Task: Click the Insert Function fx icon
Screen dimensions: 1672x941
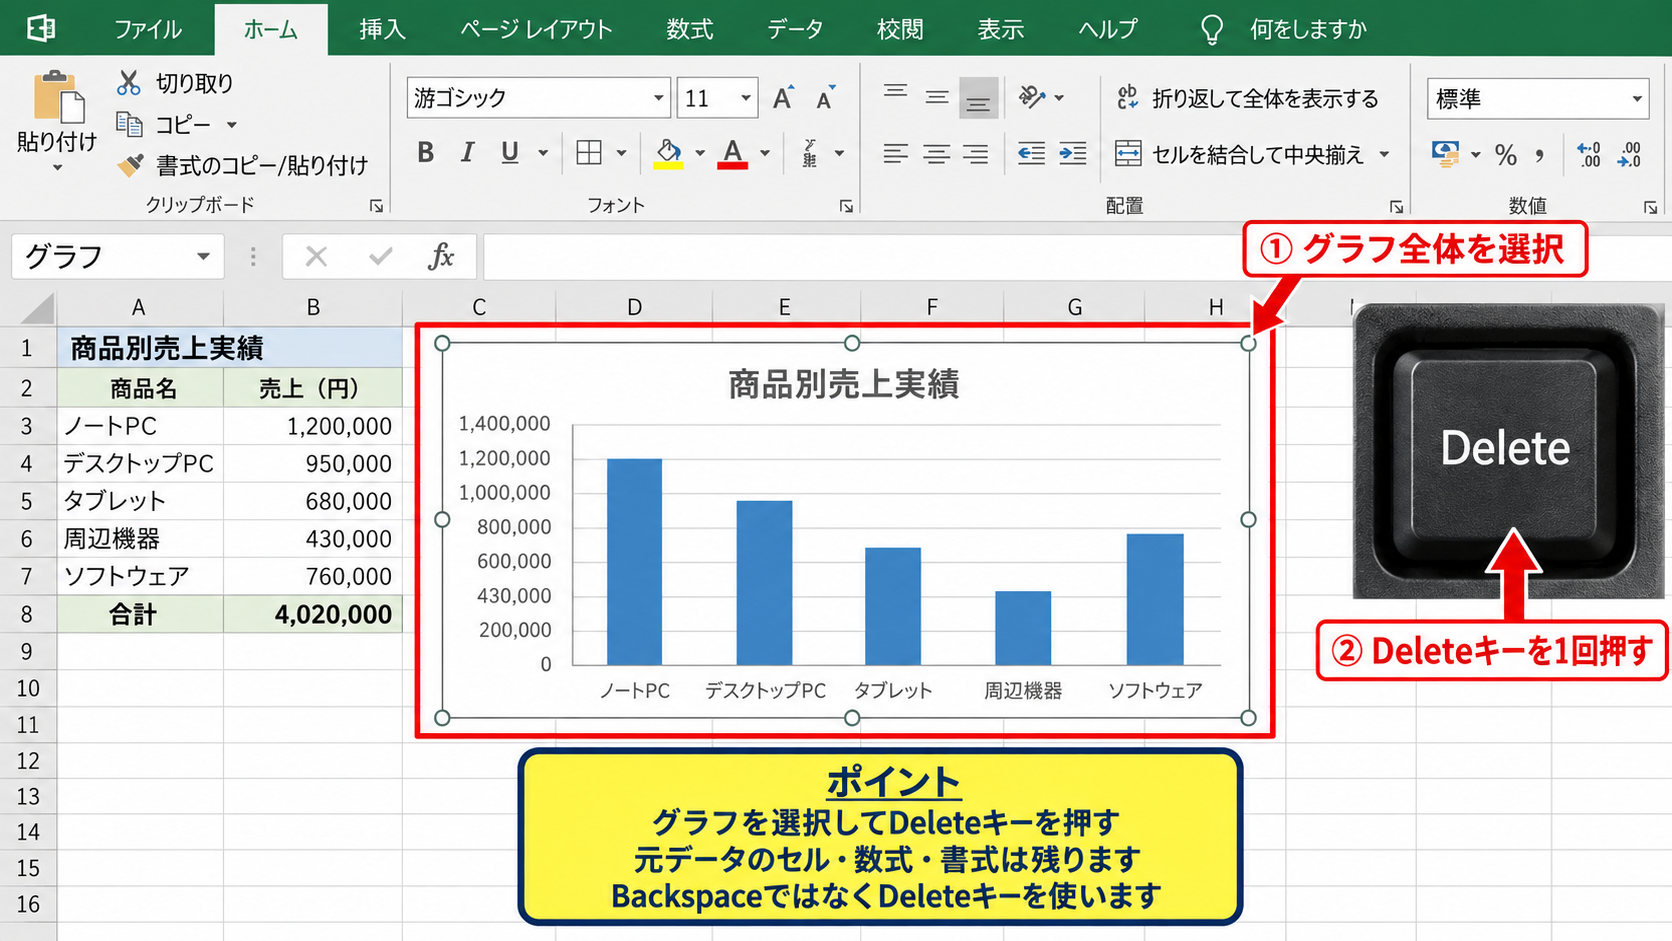Action: tap(441, 257)
